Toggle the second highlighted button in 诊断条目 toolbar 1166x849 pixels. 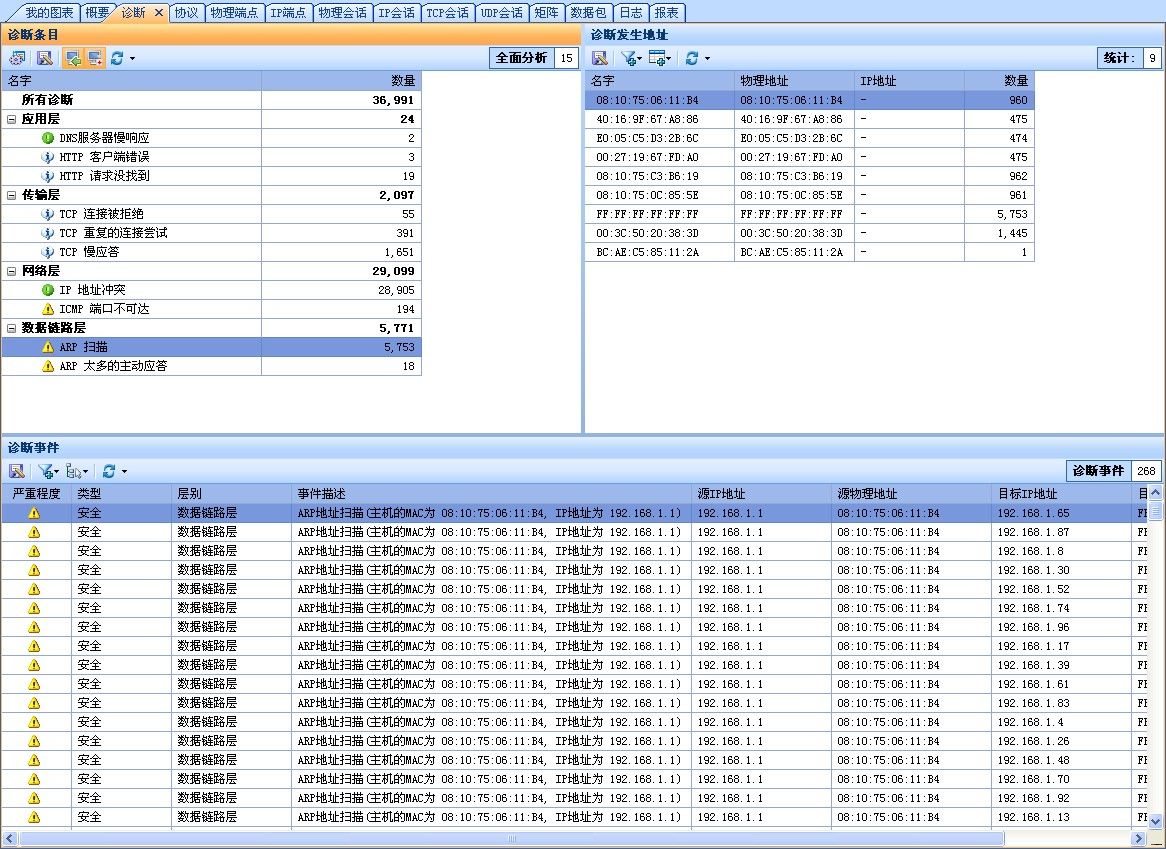(x=94, y=58)
